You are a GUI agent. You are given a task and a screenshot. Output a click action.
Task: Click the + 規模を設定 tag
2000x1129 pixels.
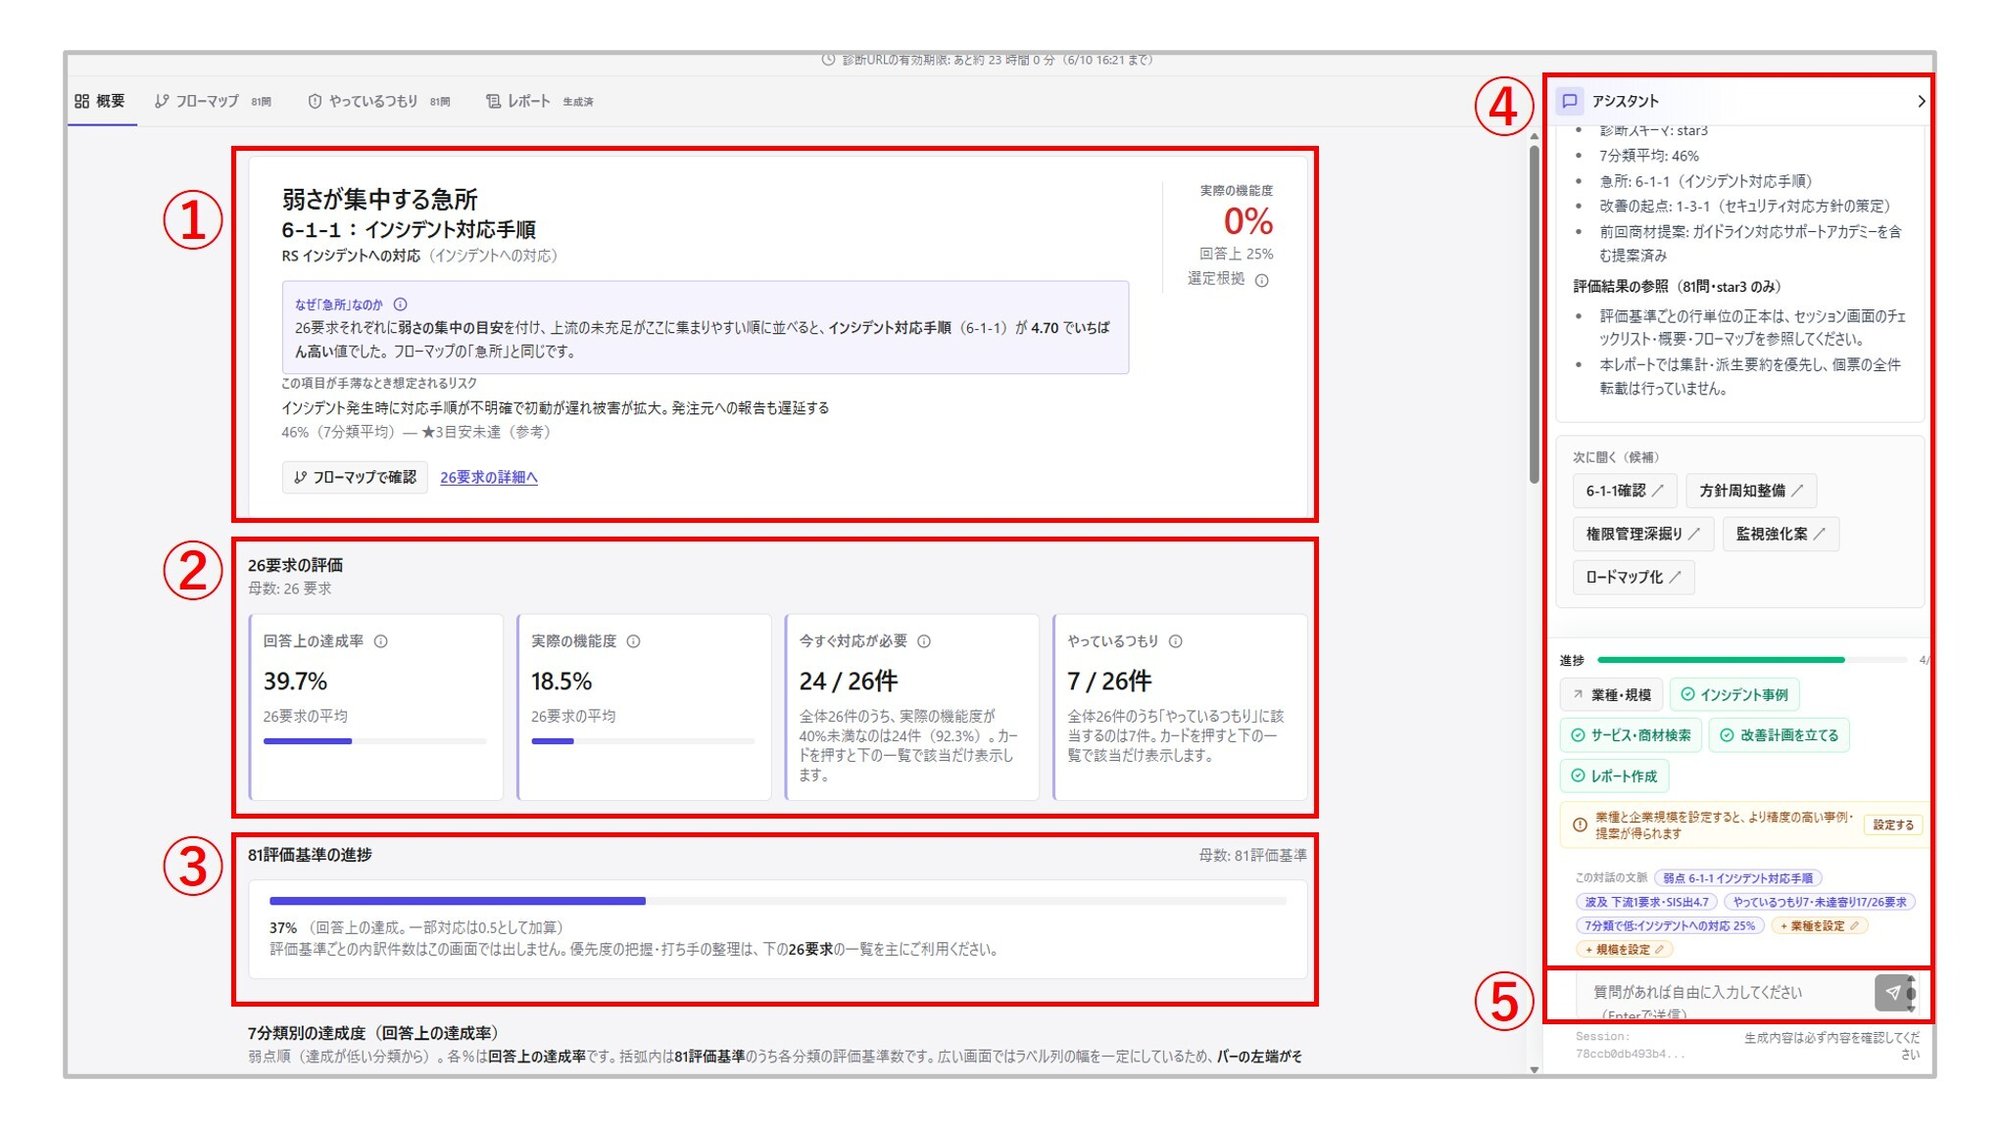click(1624, 950)
